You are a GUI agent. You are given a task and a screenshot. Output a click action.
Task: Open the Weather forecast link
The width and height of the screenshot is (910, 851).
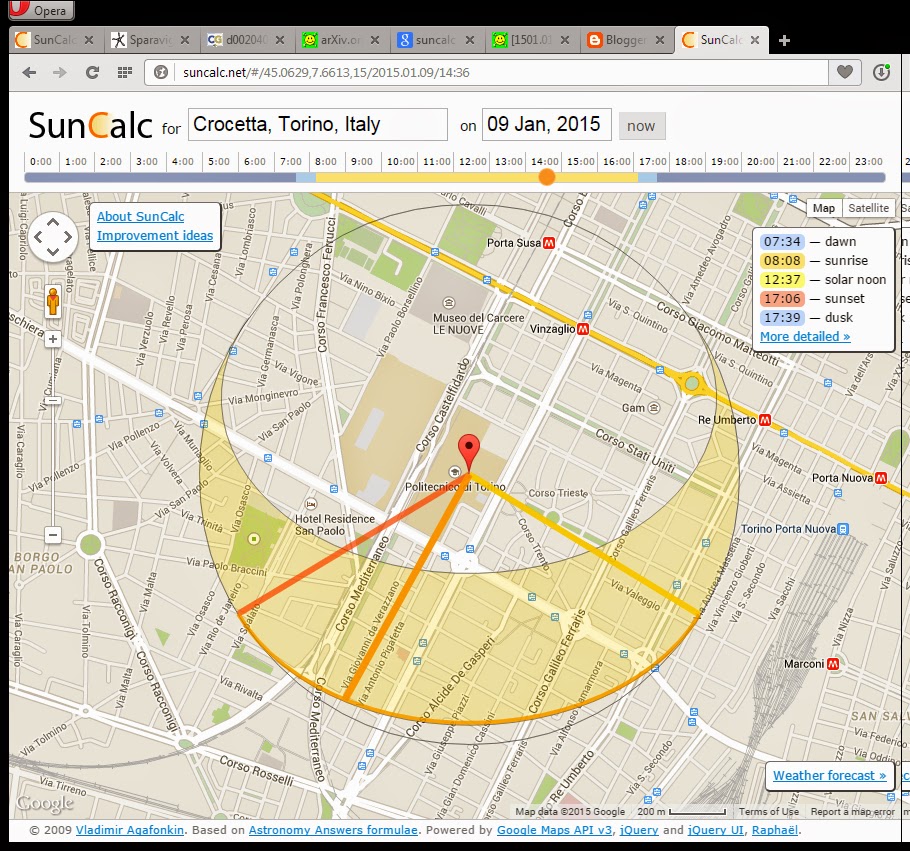[829, 776]
